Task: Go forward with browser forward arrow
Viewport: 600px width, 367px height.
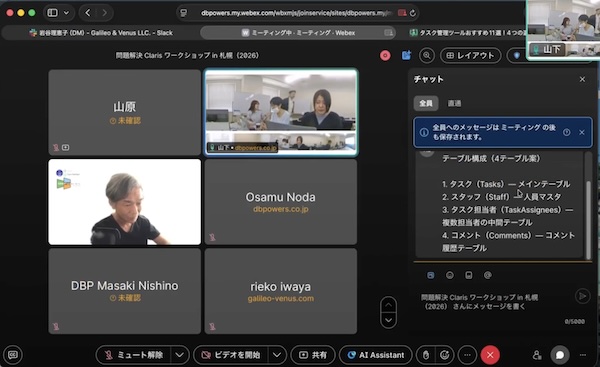Action: pos(104,13)
